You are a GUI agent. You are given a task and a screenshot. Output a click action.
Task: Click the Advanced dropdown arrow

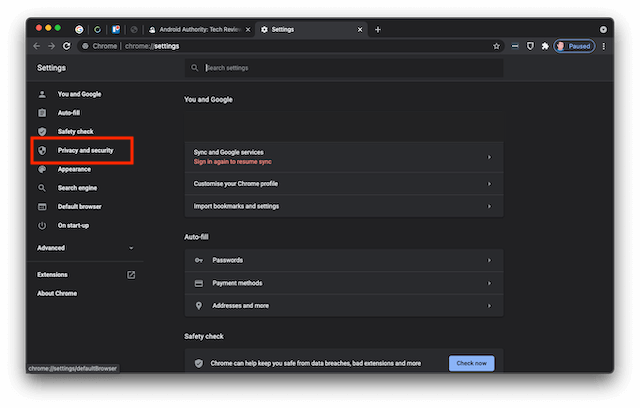point(131,248)
